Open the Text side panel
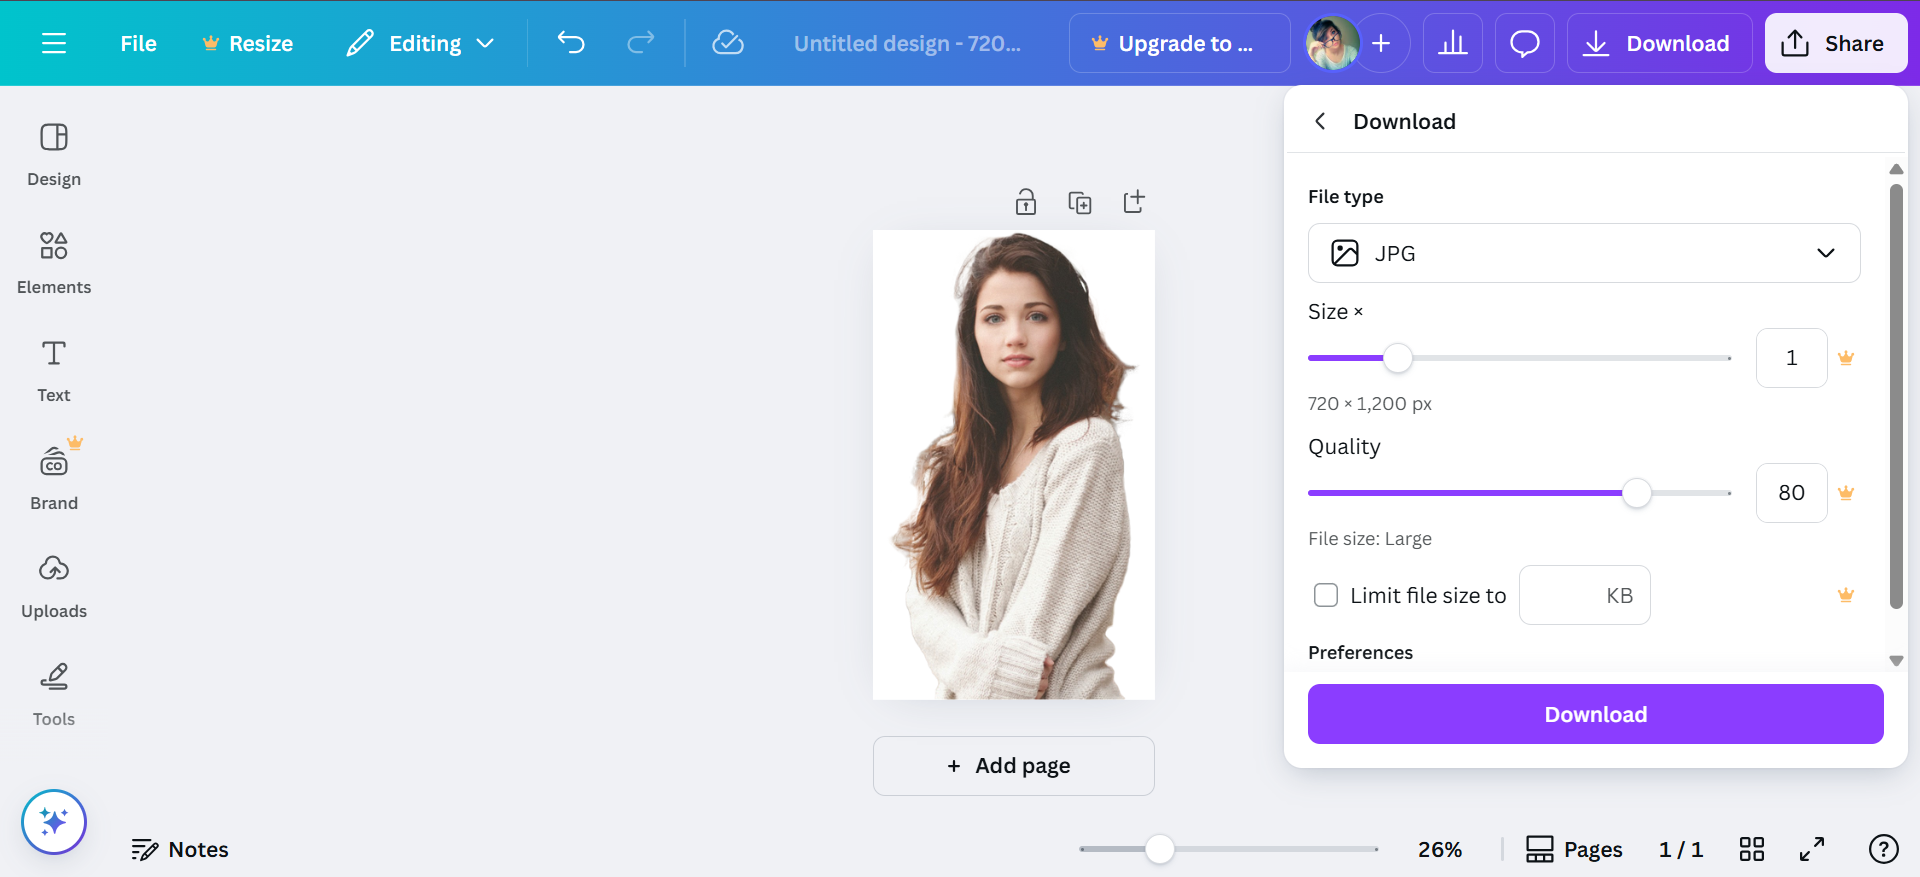 [54, 371]
